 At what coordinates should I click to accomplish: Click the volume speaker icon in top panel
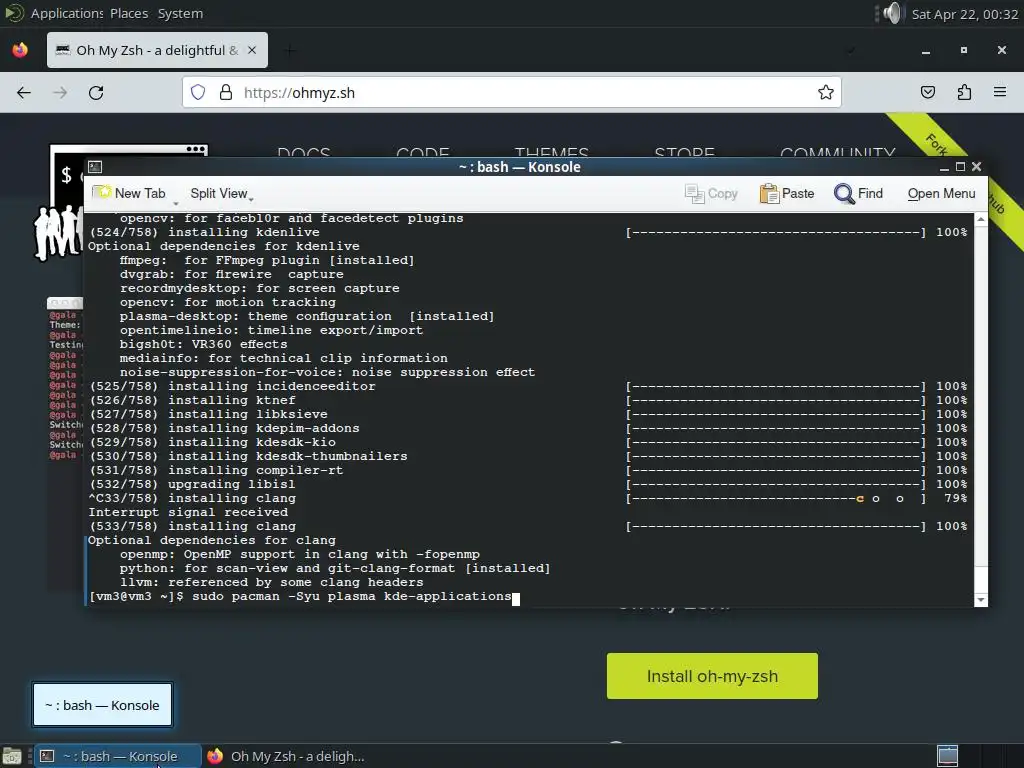tap(892, 14)
